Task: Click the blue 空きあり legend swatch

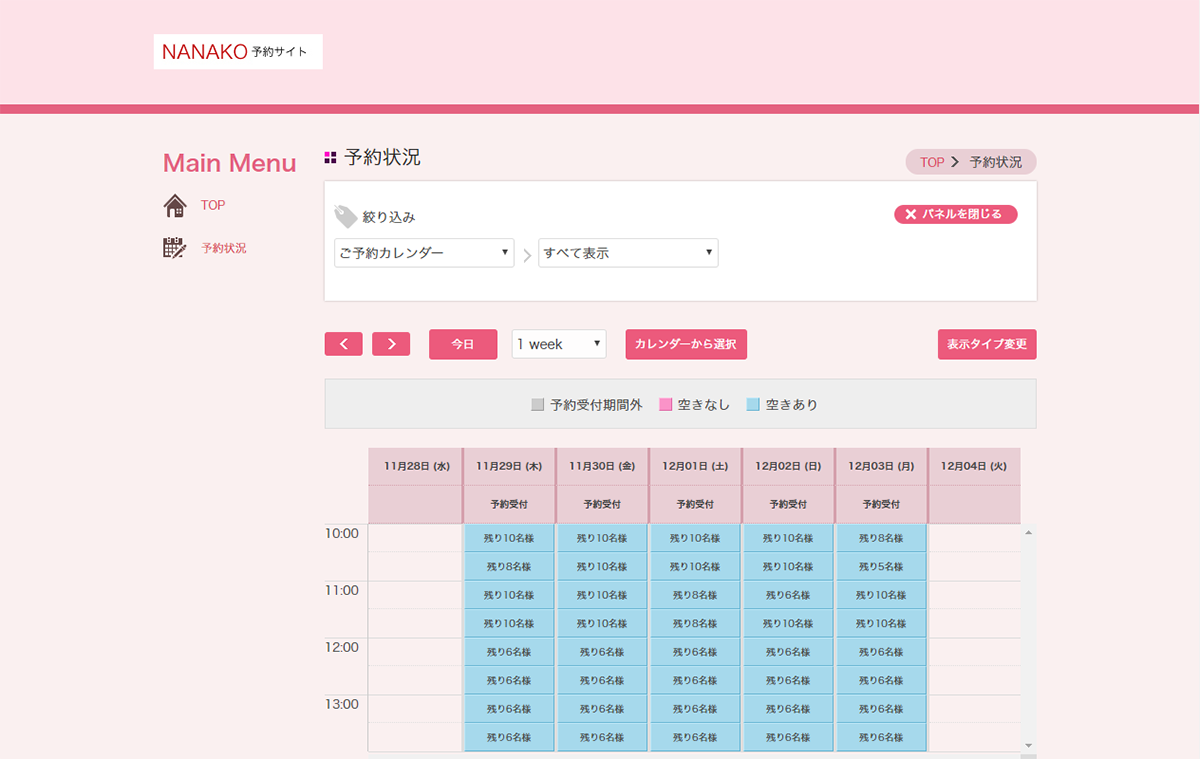Action: (753, 405)
